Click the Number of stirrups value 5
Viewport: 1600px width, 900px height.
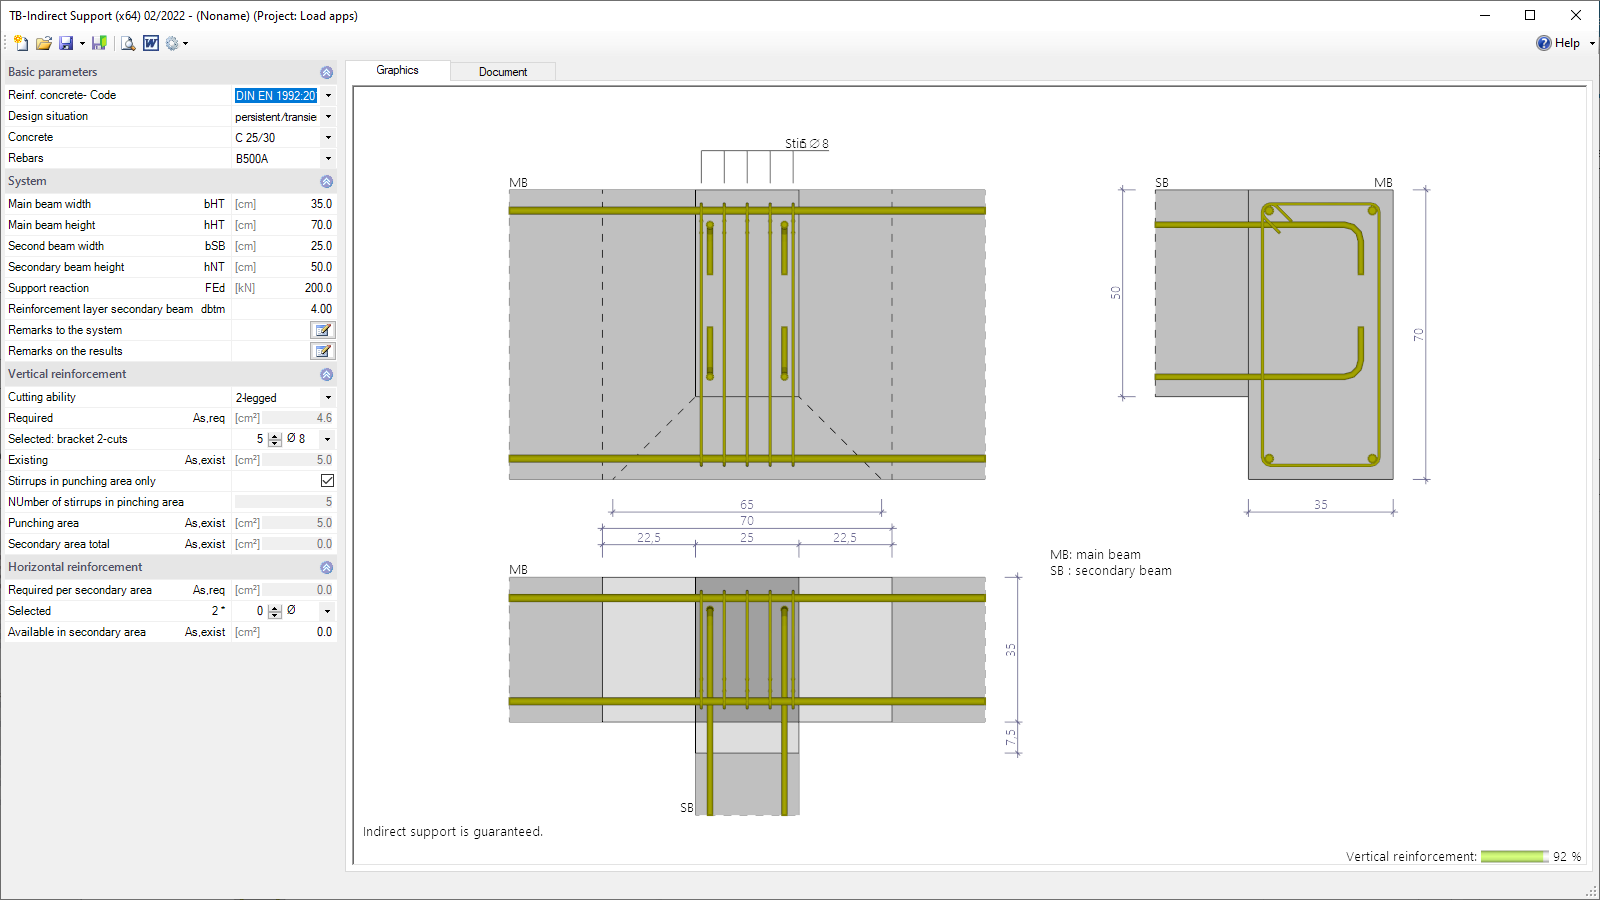pos(328,502)
